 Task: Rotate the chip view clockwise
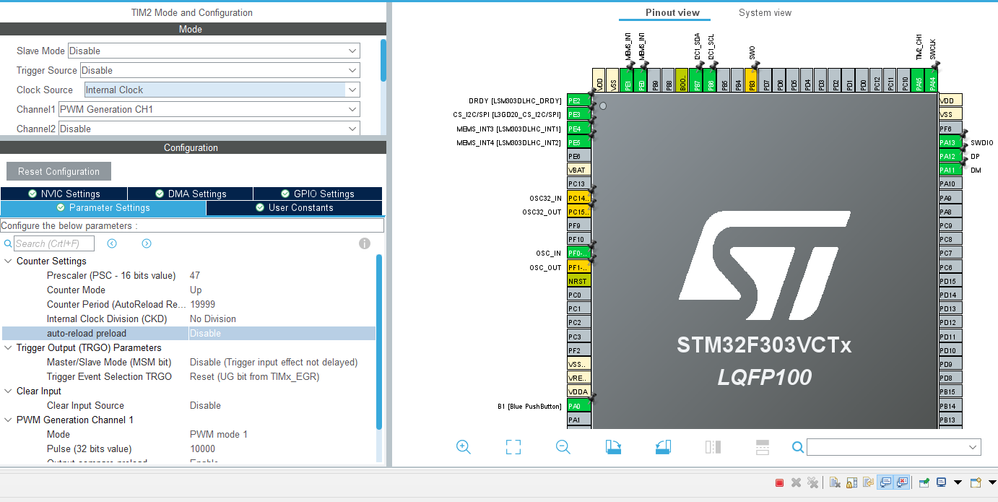(x=613, y=447)
